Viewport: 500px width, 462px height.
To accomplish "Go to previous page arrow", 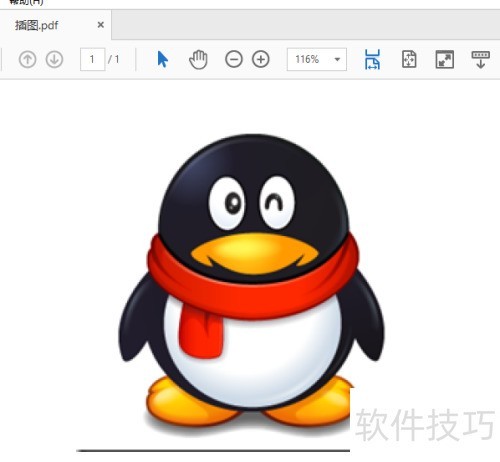I will click(27, 60).
